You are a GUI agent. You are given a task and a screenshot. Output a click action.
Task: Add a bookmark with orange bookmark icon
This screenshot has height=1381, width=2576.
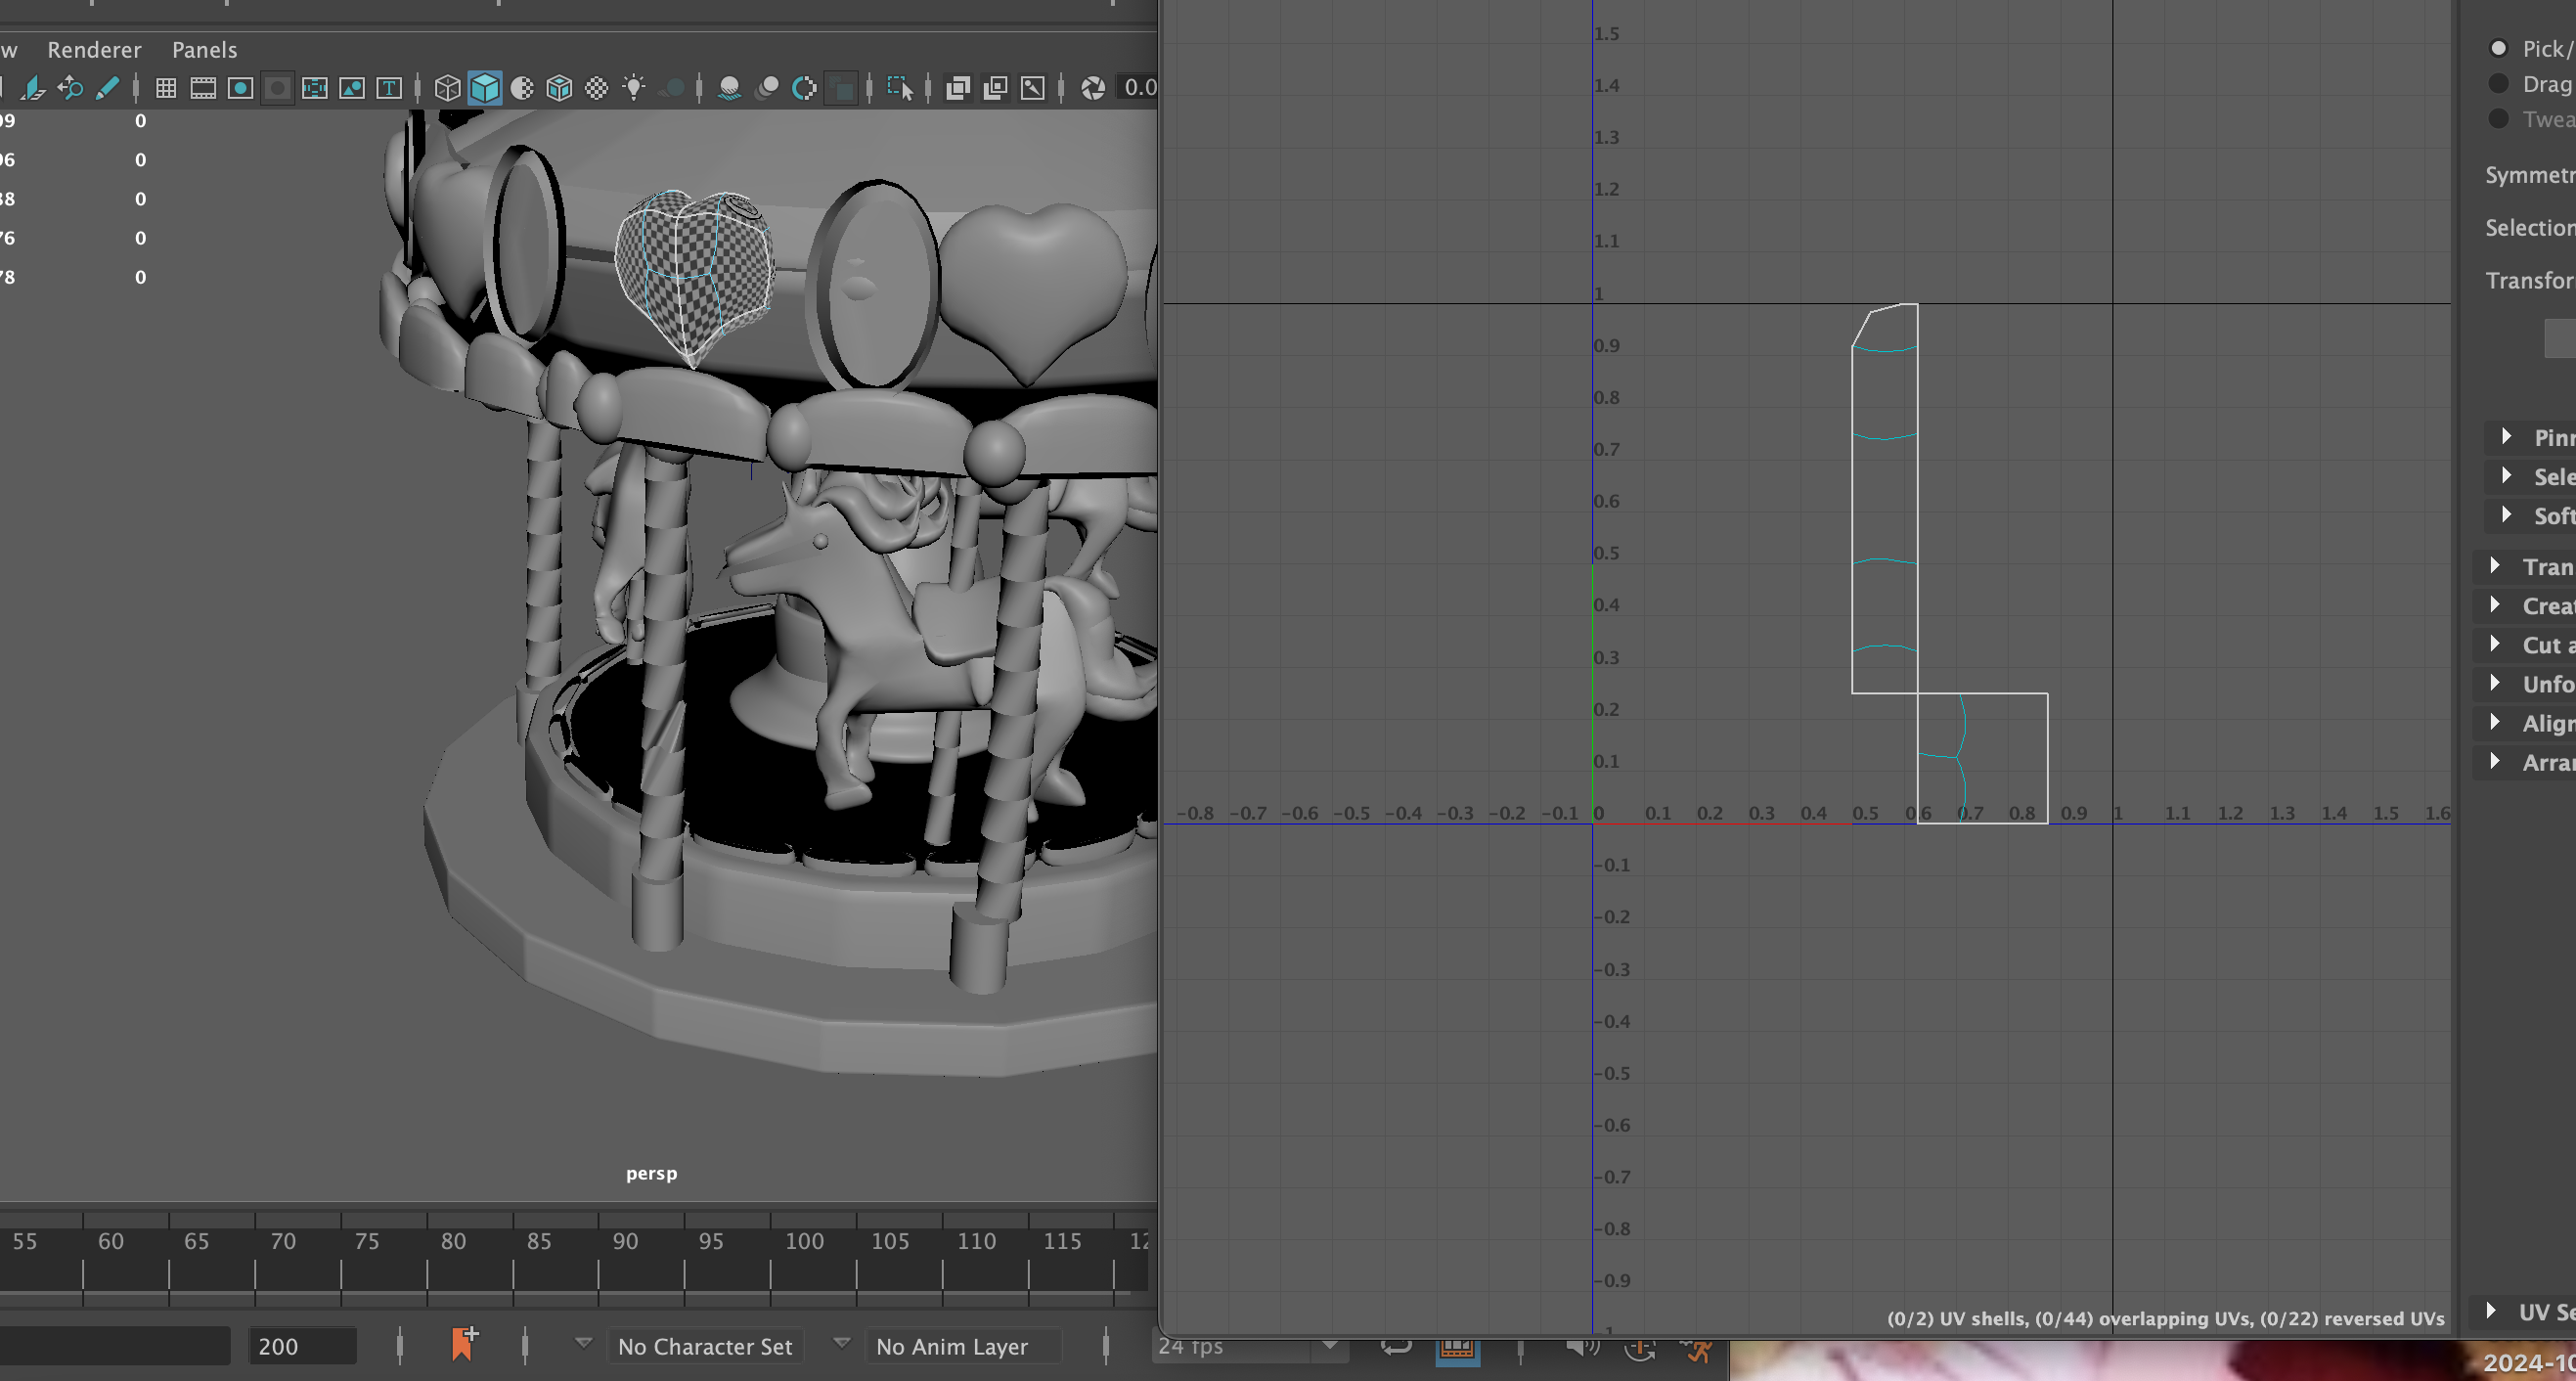465,1343
